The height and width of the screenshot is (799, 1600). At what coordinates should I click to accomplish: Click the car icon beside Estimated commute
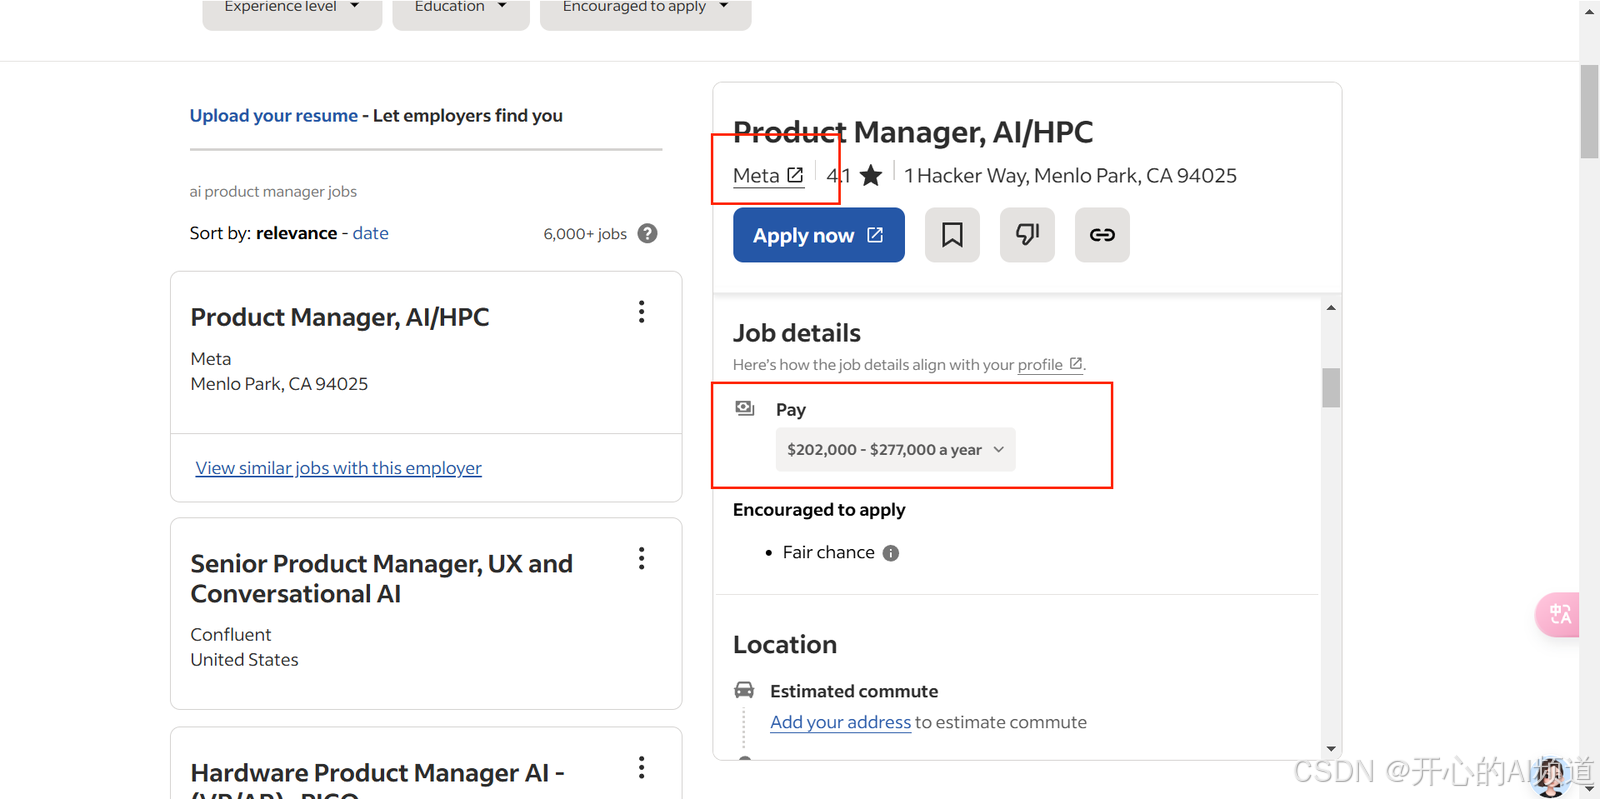[744, 690]
